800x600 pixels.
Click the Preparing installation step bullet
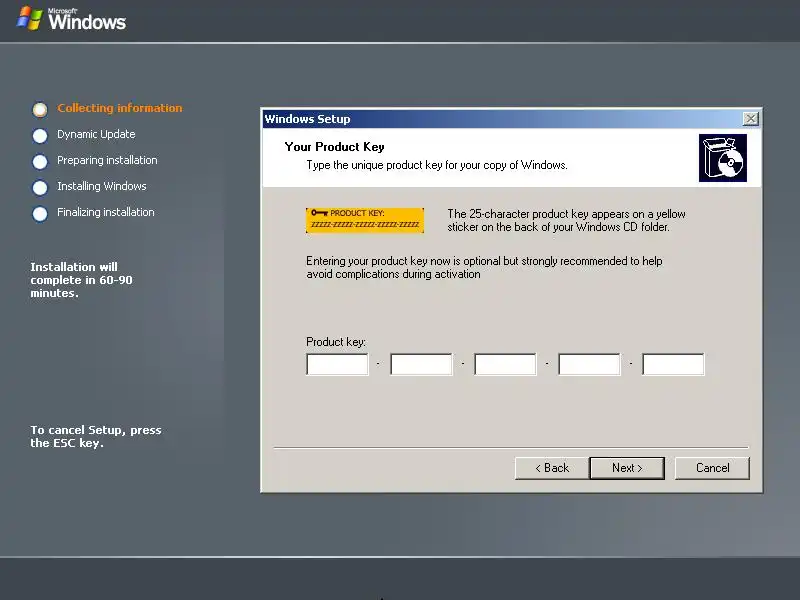40,162
